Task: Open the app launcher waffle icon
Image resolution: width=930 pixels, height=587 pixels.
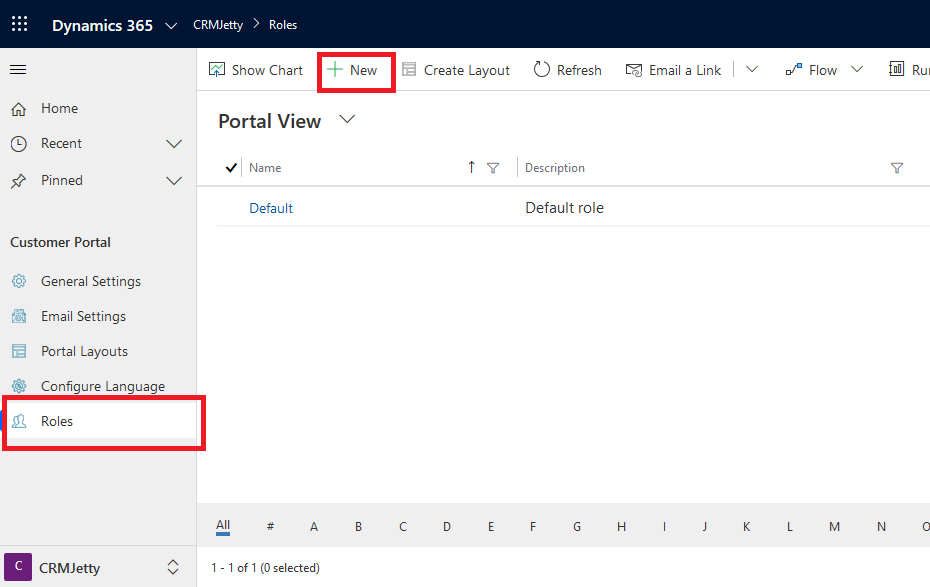Action: 20,25
